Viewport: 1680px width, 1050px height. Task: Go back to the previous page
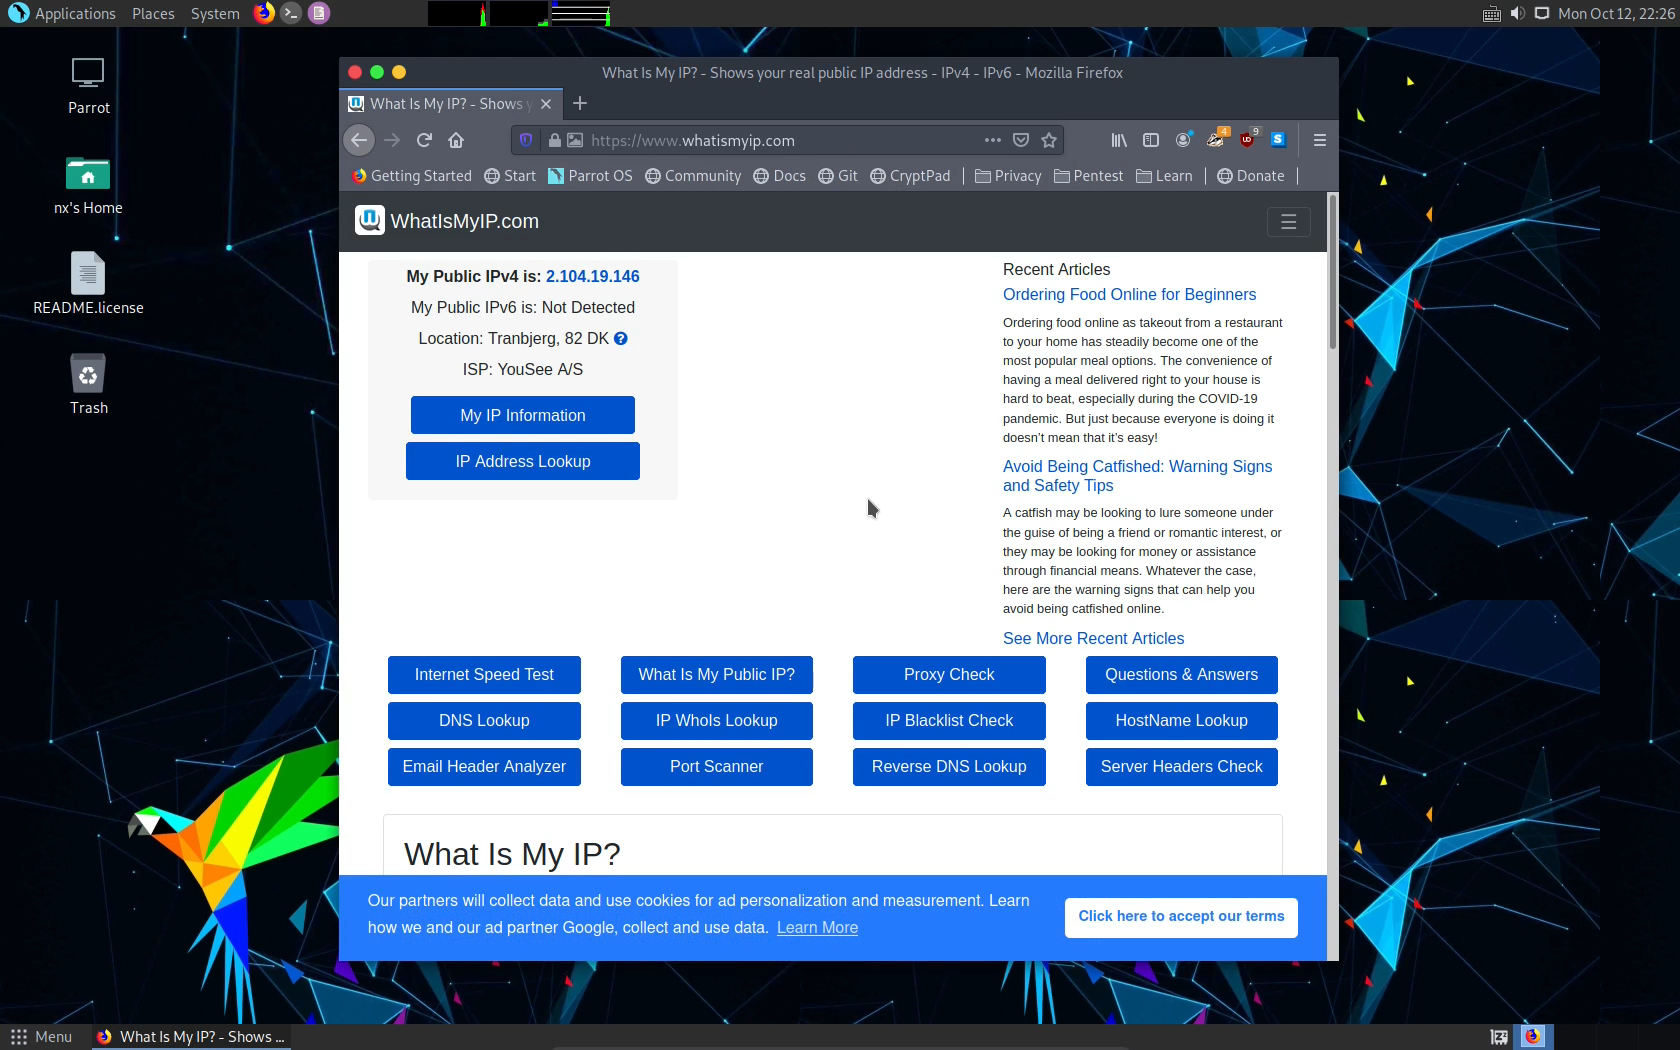359,140
